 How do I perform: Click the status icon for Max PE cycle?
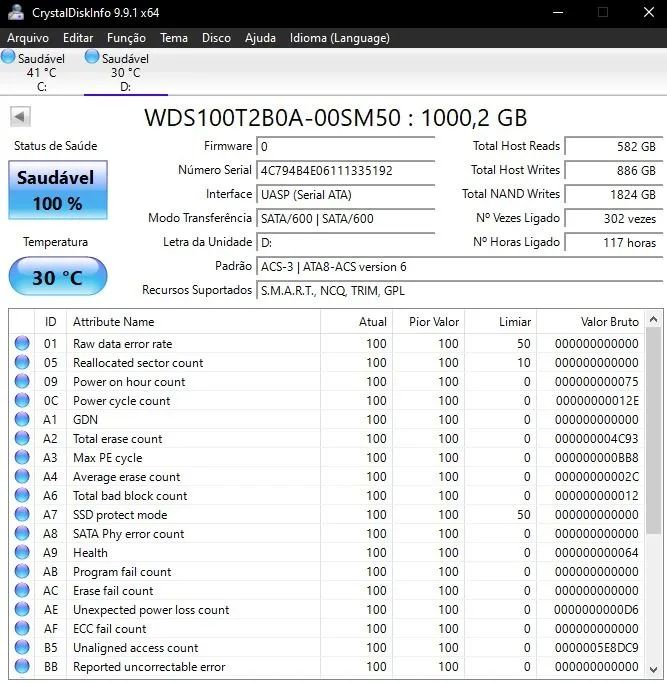click(22, 457)
